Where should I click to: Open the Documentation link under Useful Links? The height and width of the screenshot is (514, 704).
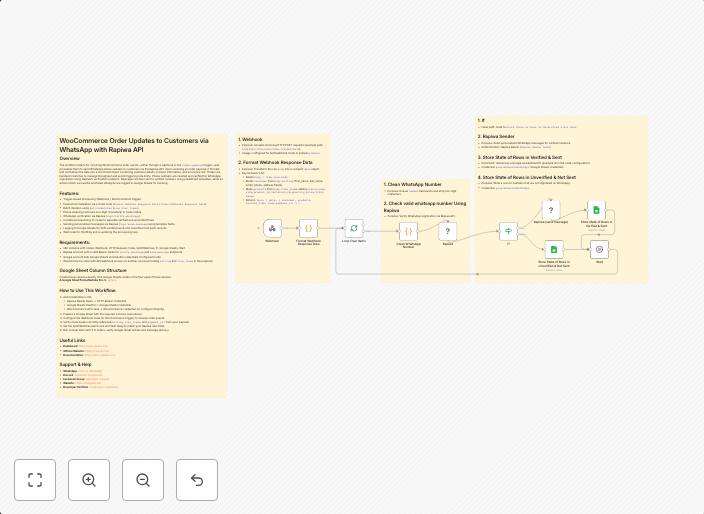[x=100, y=355]
